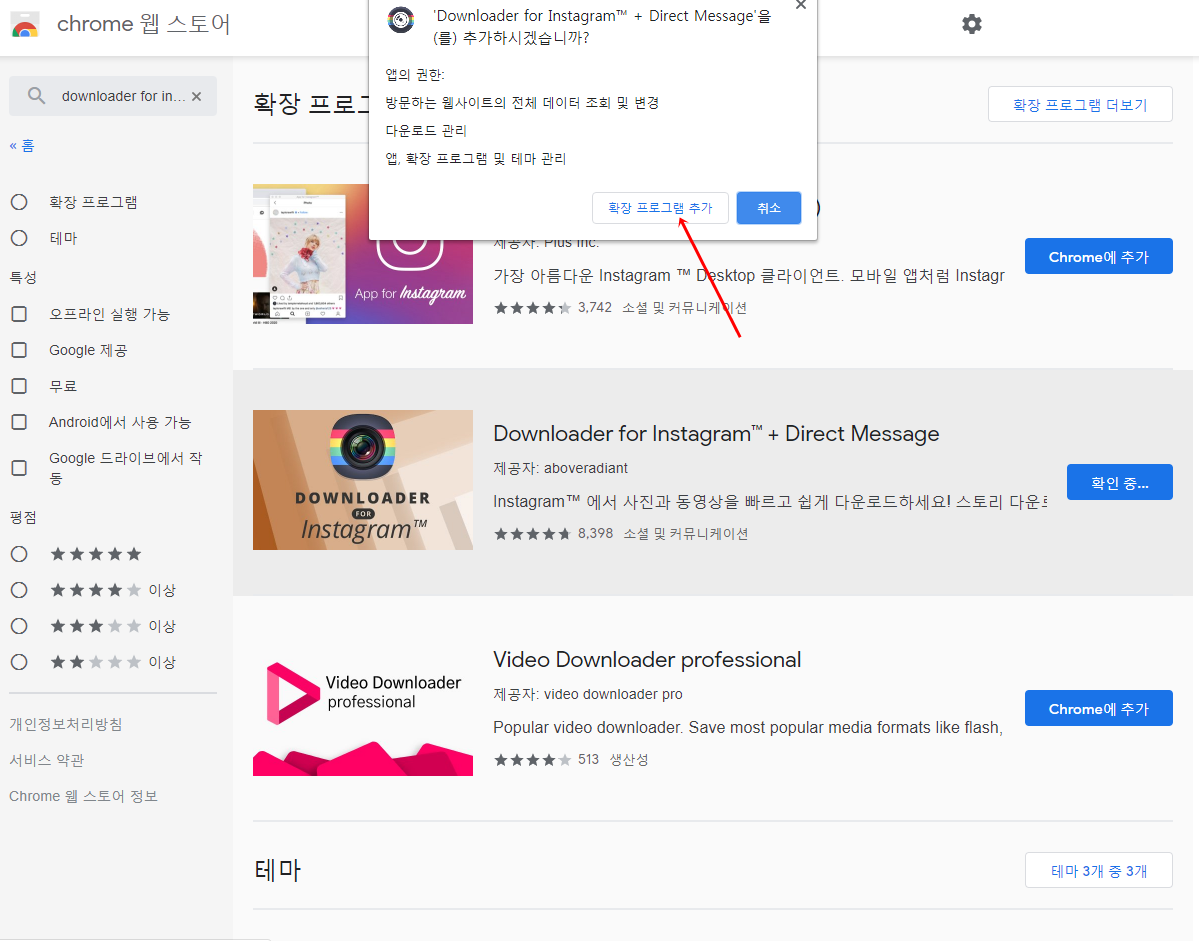
Task: Select four stars 이상 rating filter
Action: 19,590
